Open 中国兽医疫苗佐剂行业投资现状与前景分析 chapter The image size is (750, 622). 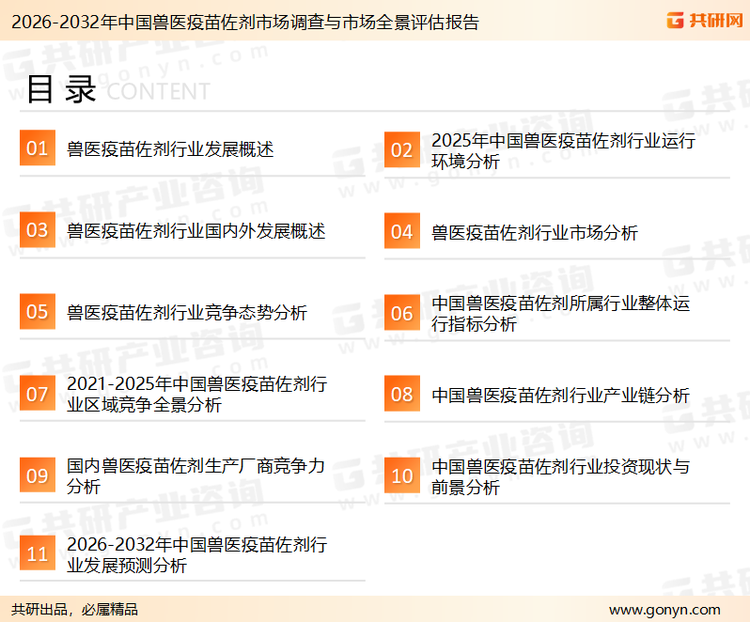(561, 477)
